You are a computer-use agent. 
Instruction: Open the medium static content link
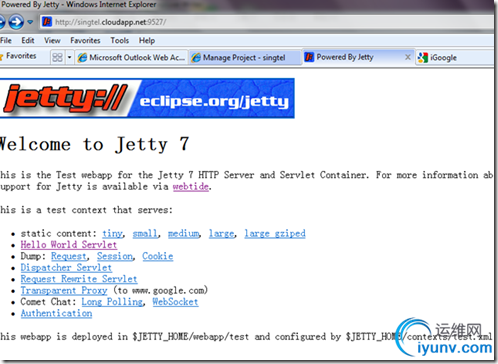pyautogui.click(x=183, y=233)
